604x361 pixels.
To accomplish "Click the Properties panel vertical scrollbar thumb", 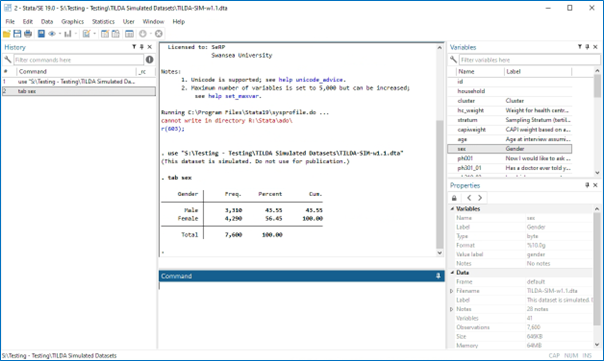I will [597, 269].
